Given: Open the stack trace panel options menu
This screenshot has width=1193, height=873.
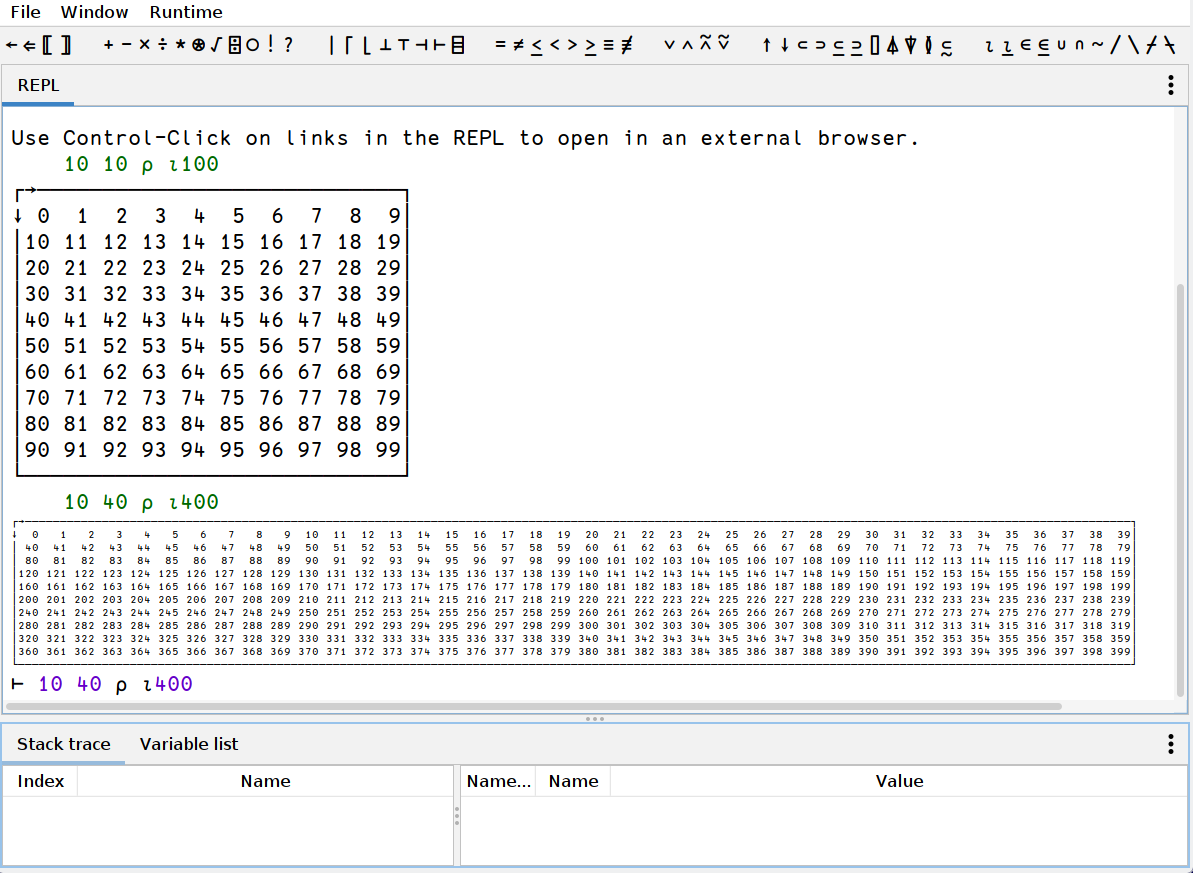Looking at the screenshot, I should pos(1170,744).
